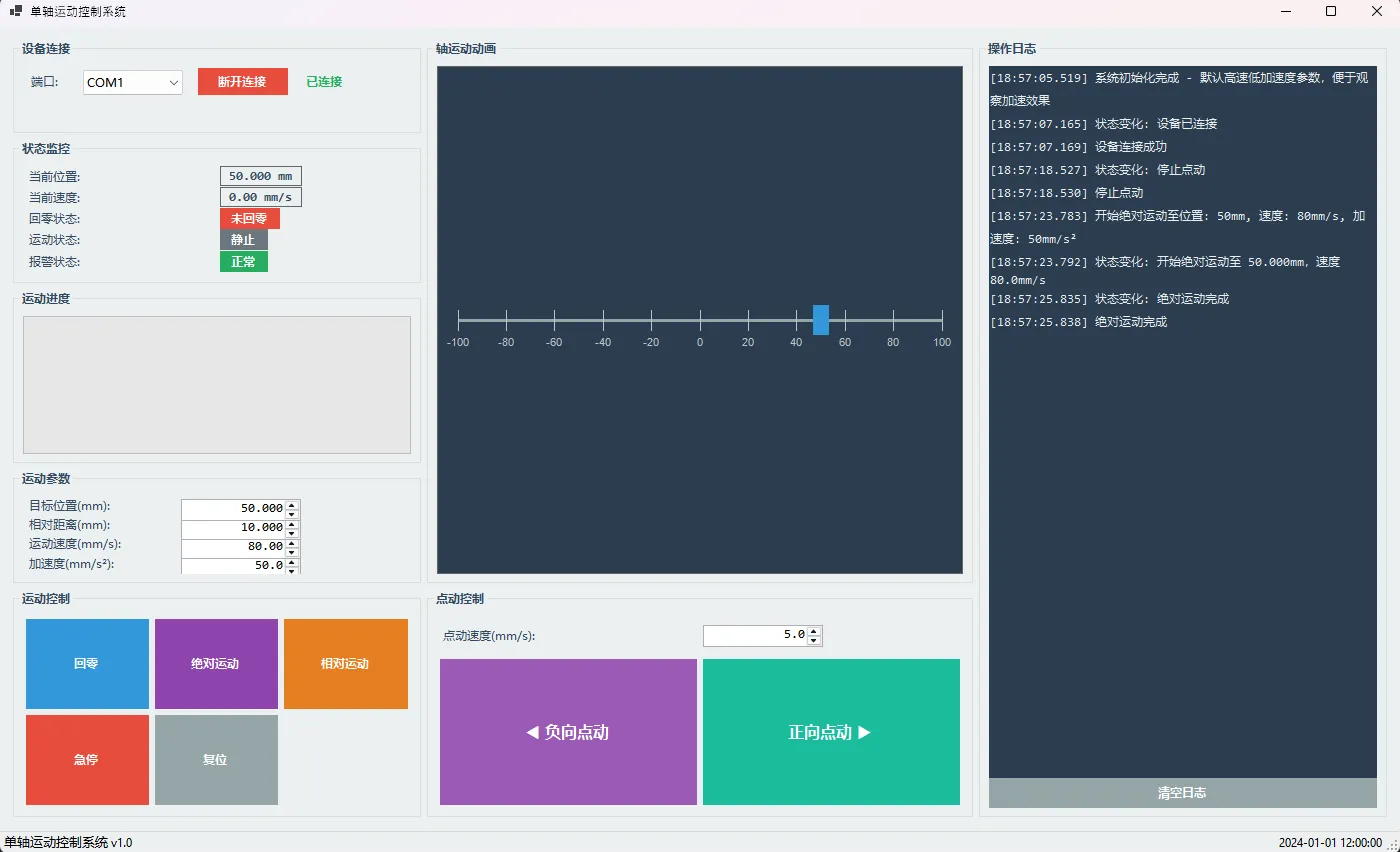Click the red 断开连接 disconnect button
The image size is (1400, 852).
[242, 81]
